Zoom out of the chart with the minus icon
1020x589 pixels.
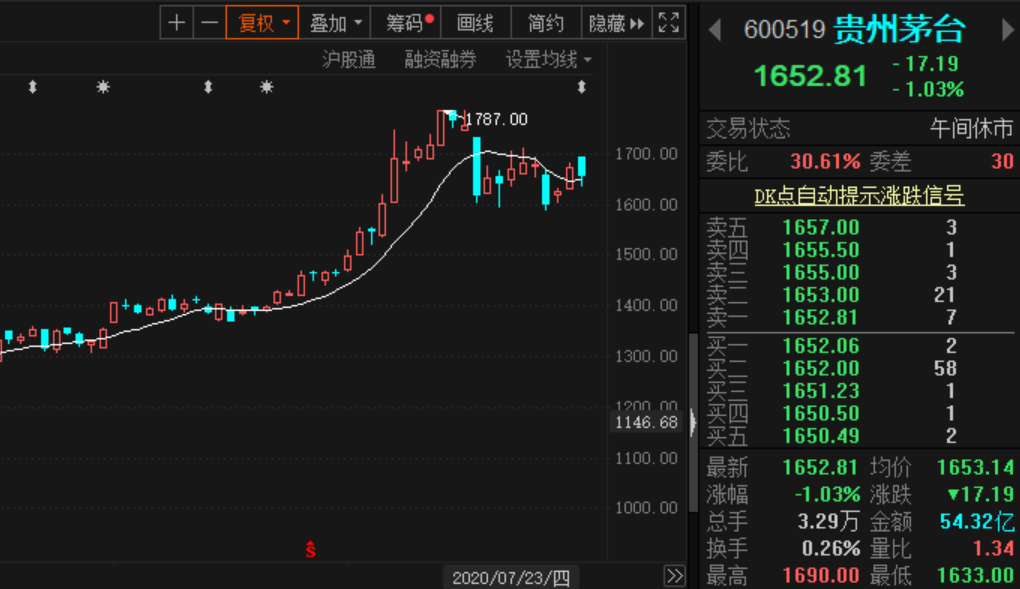(x=209, y=22)
